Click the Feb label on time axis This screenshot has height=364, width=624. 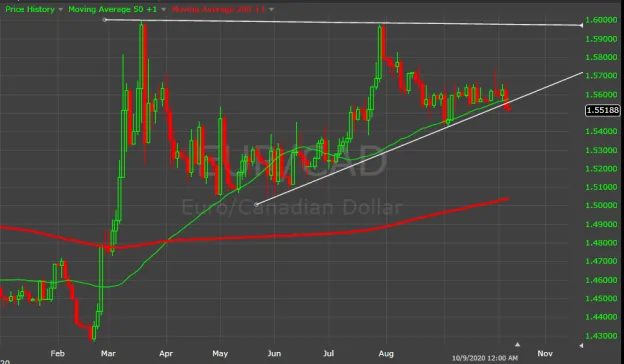[x=57, y=353]
